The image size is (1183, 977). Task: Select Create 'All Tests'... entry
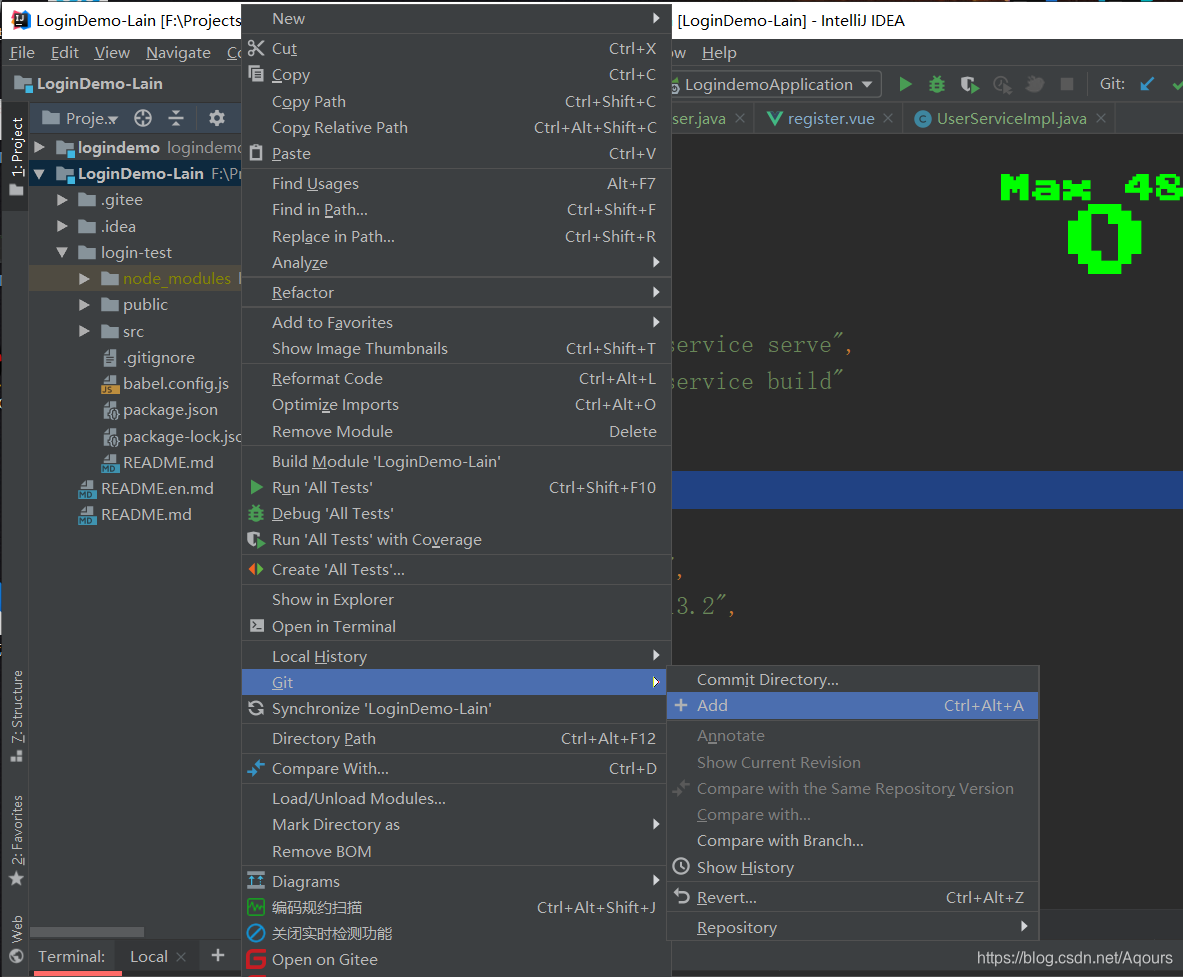click(454, 570)
